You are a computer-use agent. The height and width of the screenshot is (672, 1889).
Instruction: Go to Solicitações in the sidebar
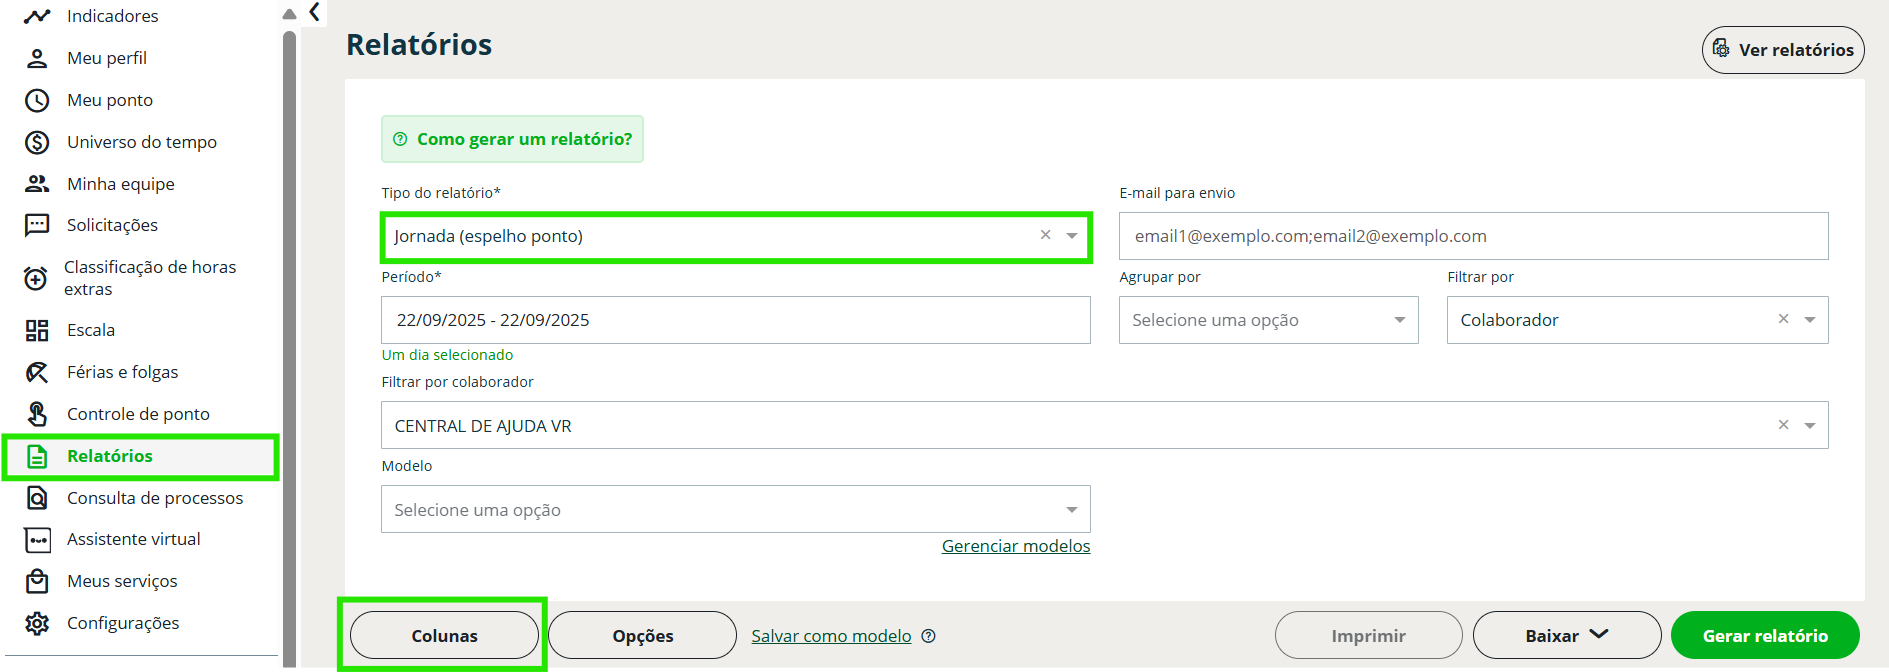(x=112, y=225)
